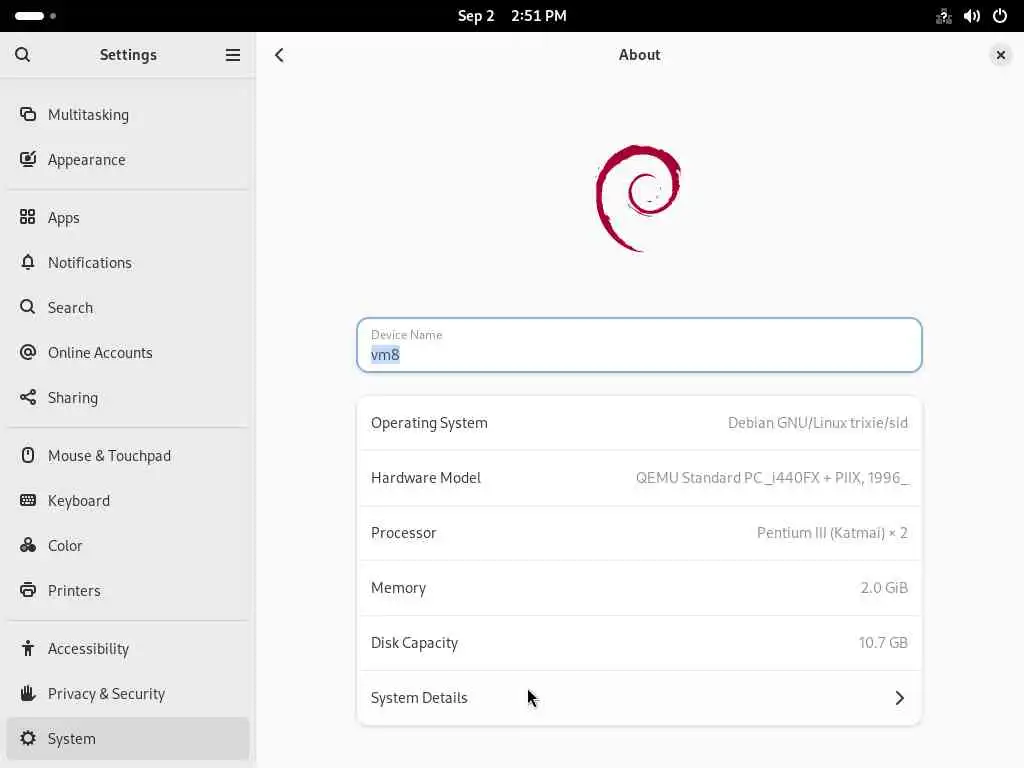1024x768 pixels.
Task: Click the System gear icon
Action: 27,738
